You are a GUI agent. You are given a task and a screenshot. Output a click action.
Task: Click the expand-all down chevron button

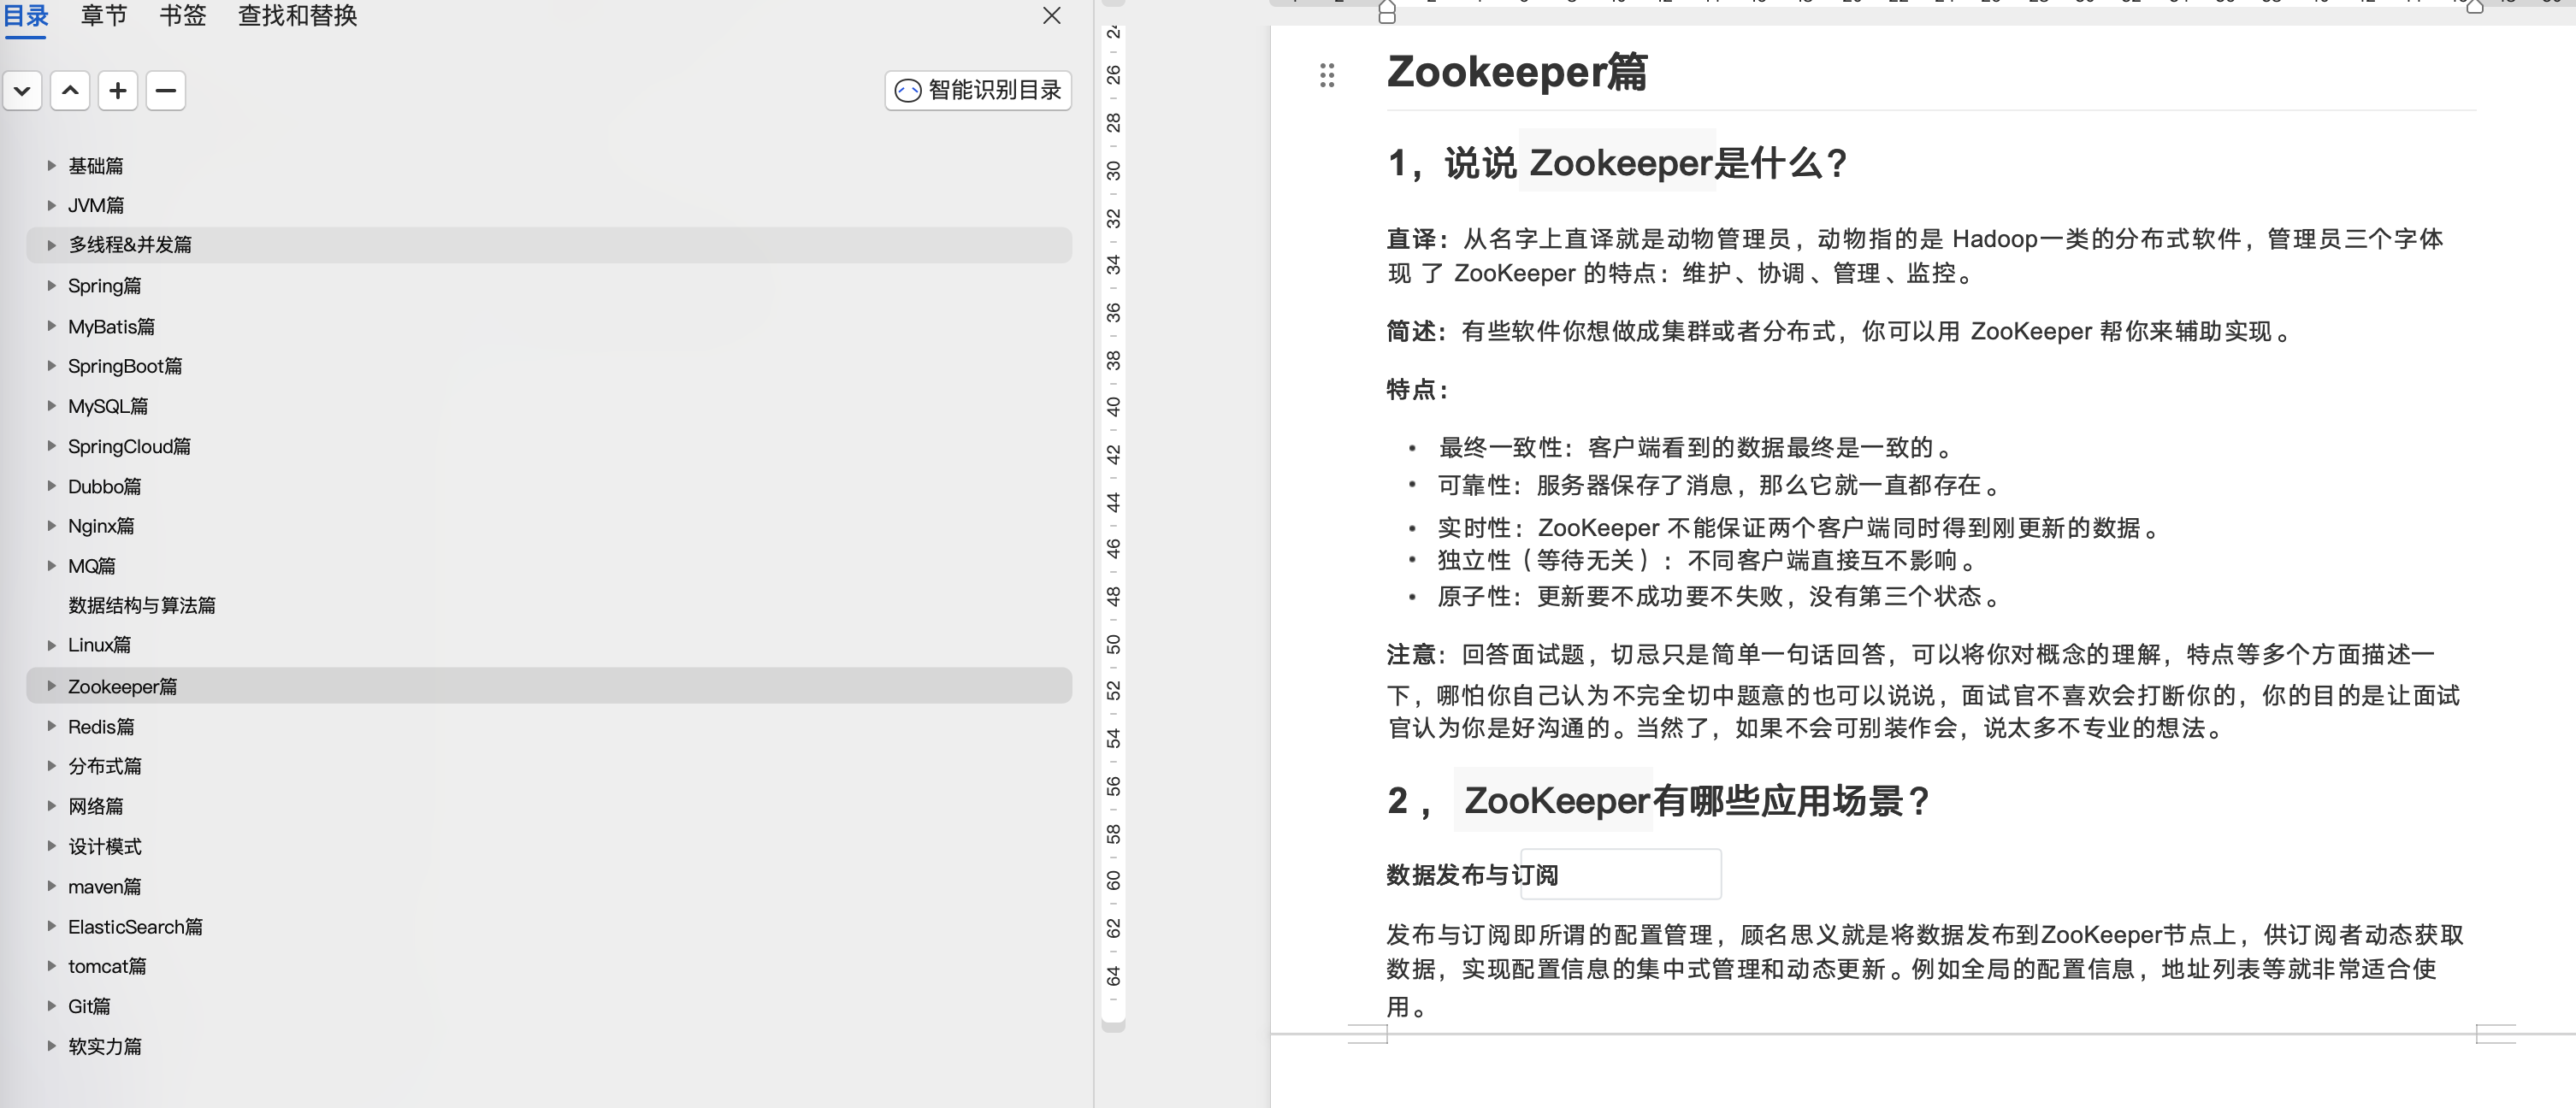click(22, 91)
